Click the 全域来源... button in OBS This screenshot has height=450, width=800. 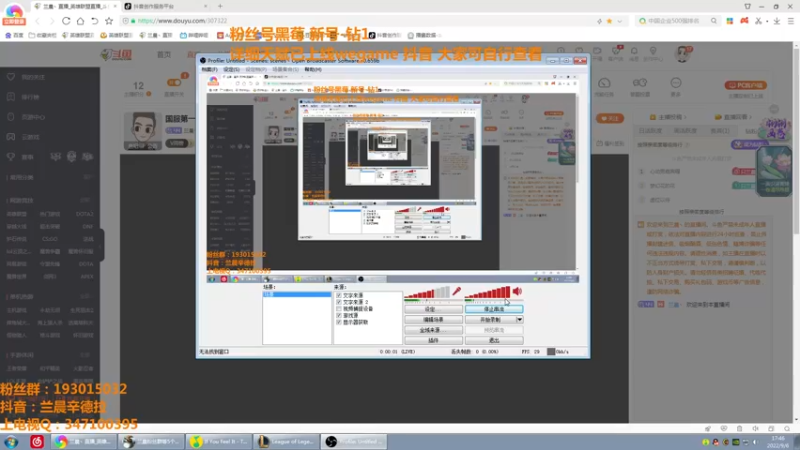pos(433,330)
